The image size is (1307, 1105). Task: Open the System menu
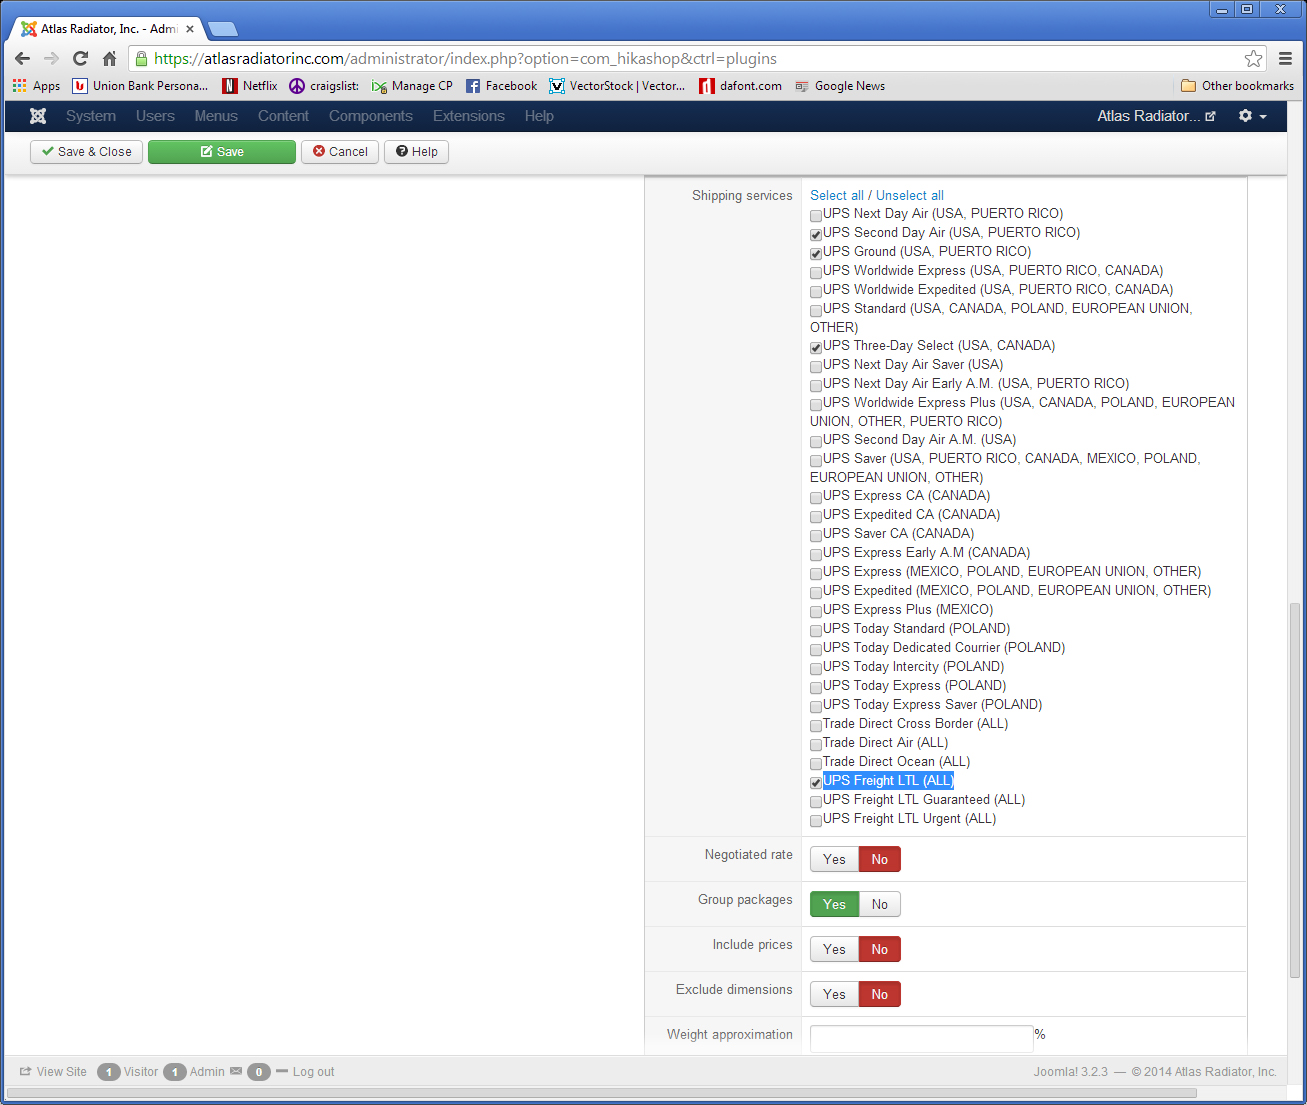click(91, 116)
